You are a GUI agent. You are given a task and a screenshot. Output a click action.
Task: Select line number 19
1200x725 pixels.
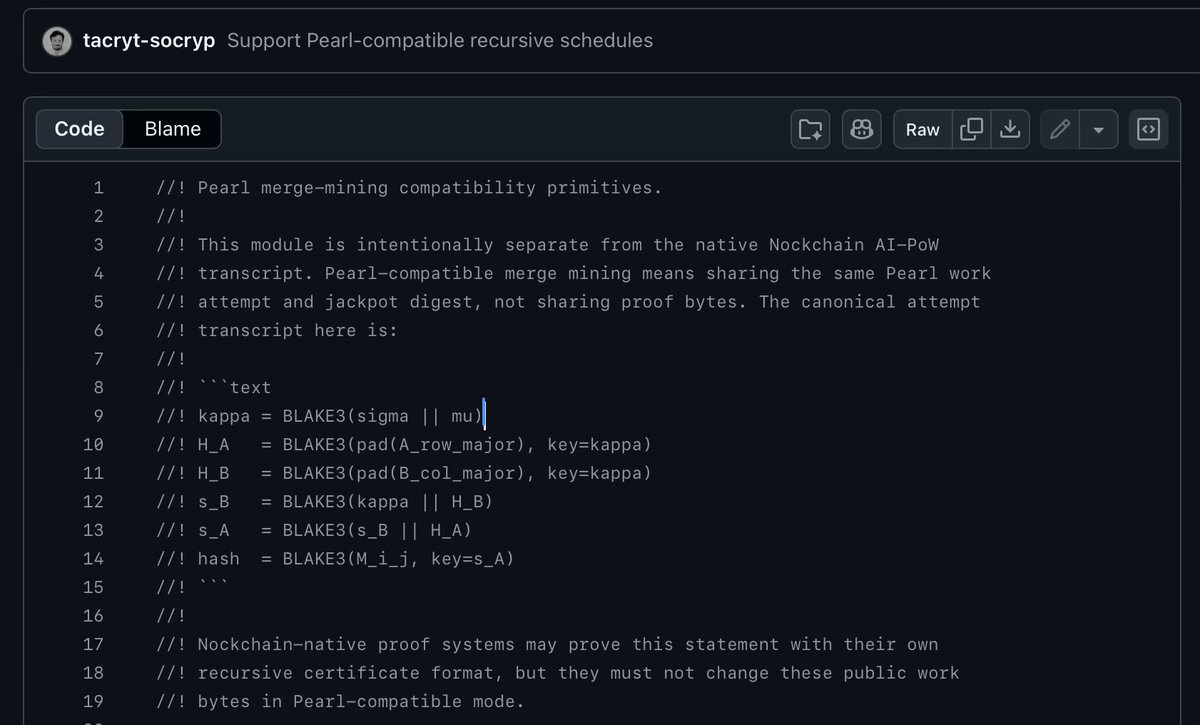click(x=93, y=701)
